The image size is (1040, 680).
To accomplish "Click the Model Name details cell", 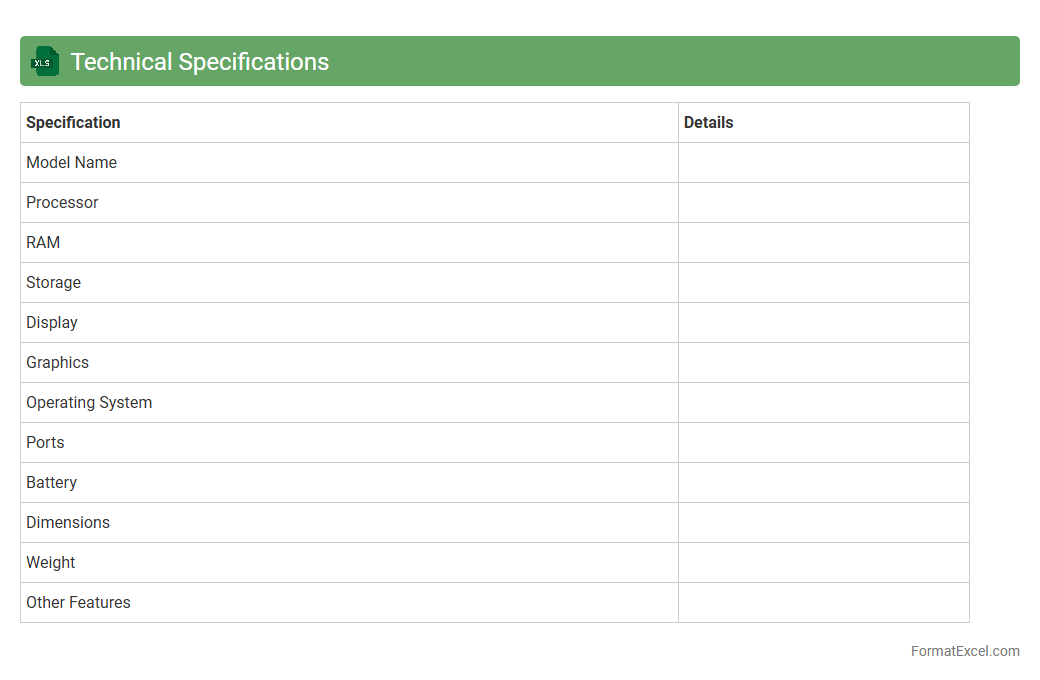I will (823, 162).
